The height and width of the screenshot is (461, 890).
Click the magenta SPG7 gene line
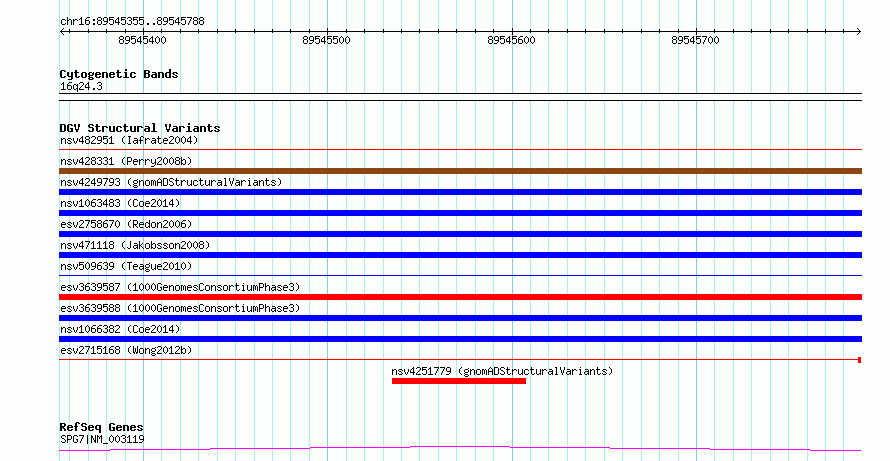click(x=460, y=449)
